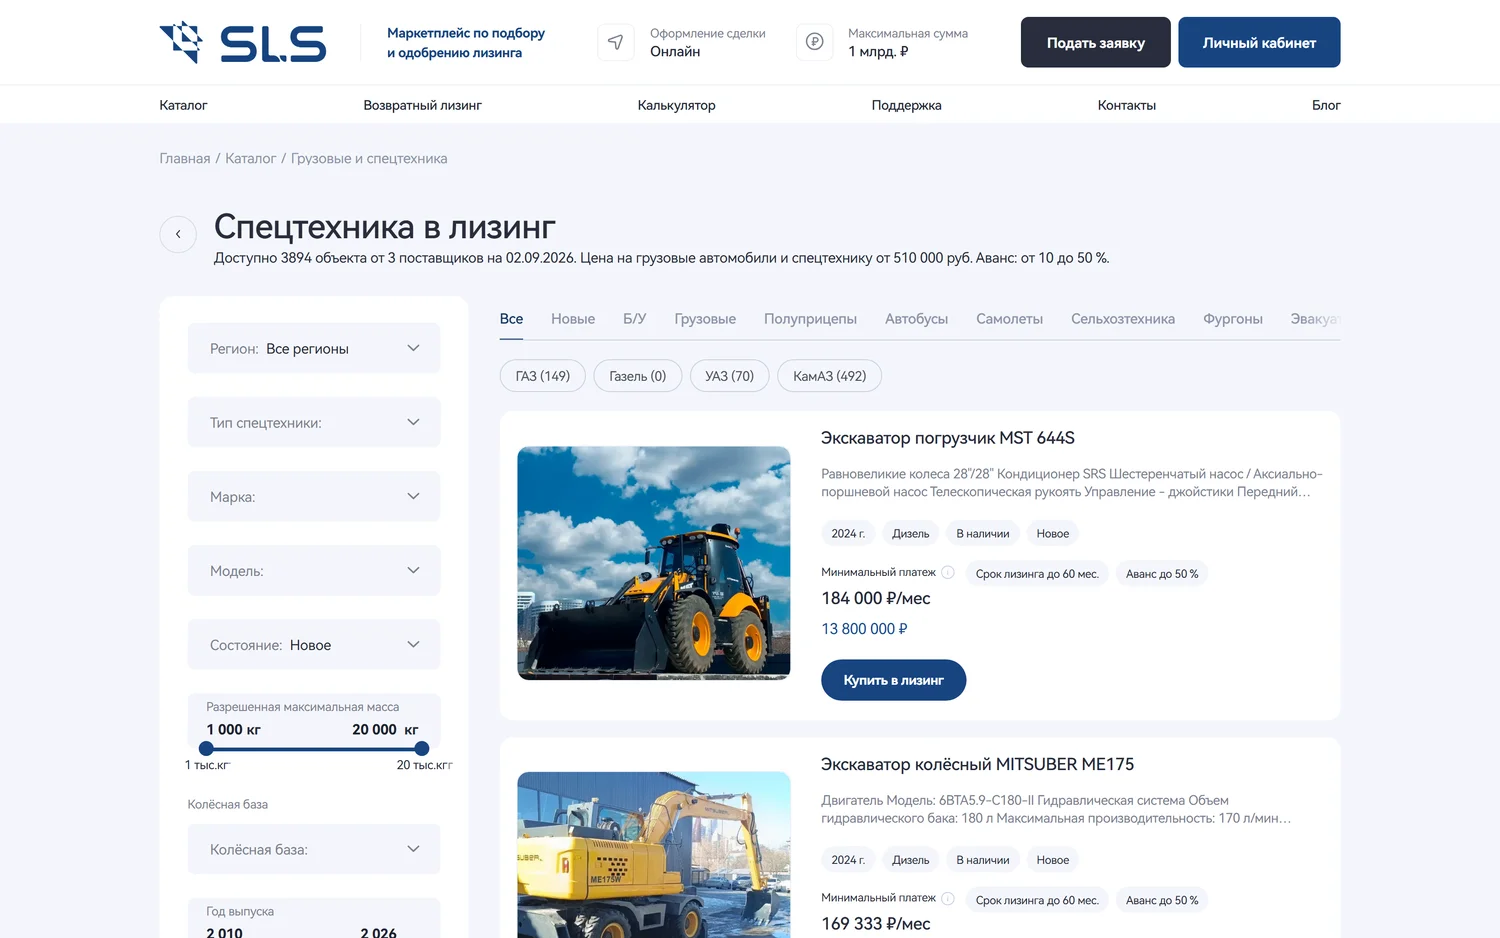
Task: Expand the Состояние: Новое dropdown
Action: [x=314, y=645]
